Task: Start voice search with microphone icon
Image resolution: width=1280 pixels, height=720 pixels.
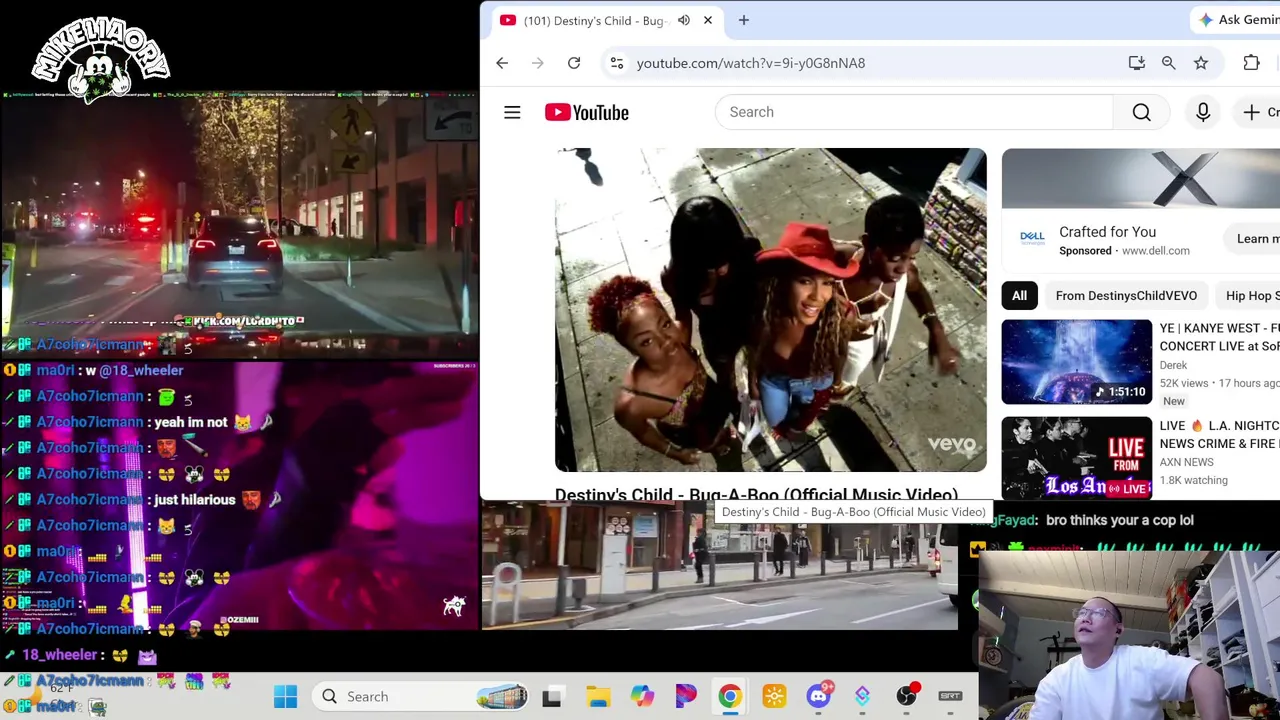Action: click(1203, 112)
